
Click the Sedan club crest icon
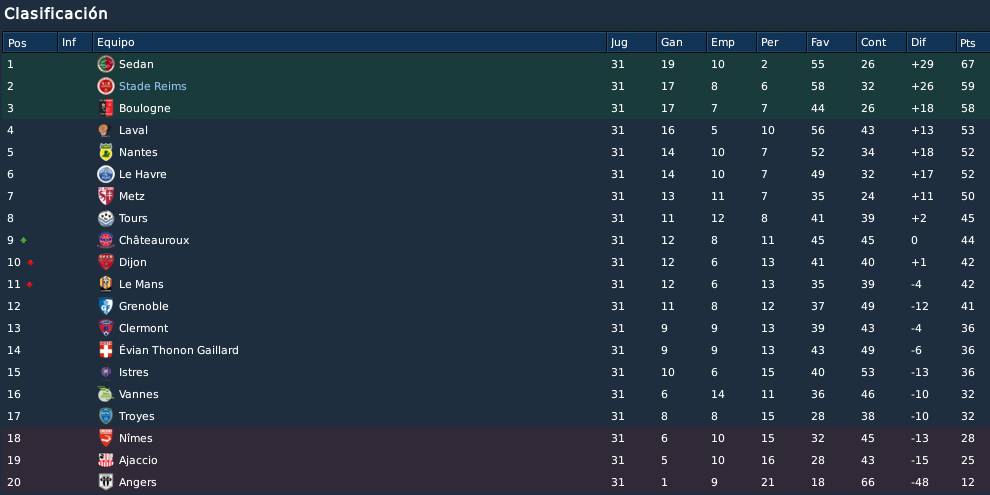coord(105,64)
